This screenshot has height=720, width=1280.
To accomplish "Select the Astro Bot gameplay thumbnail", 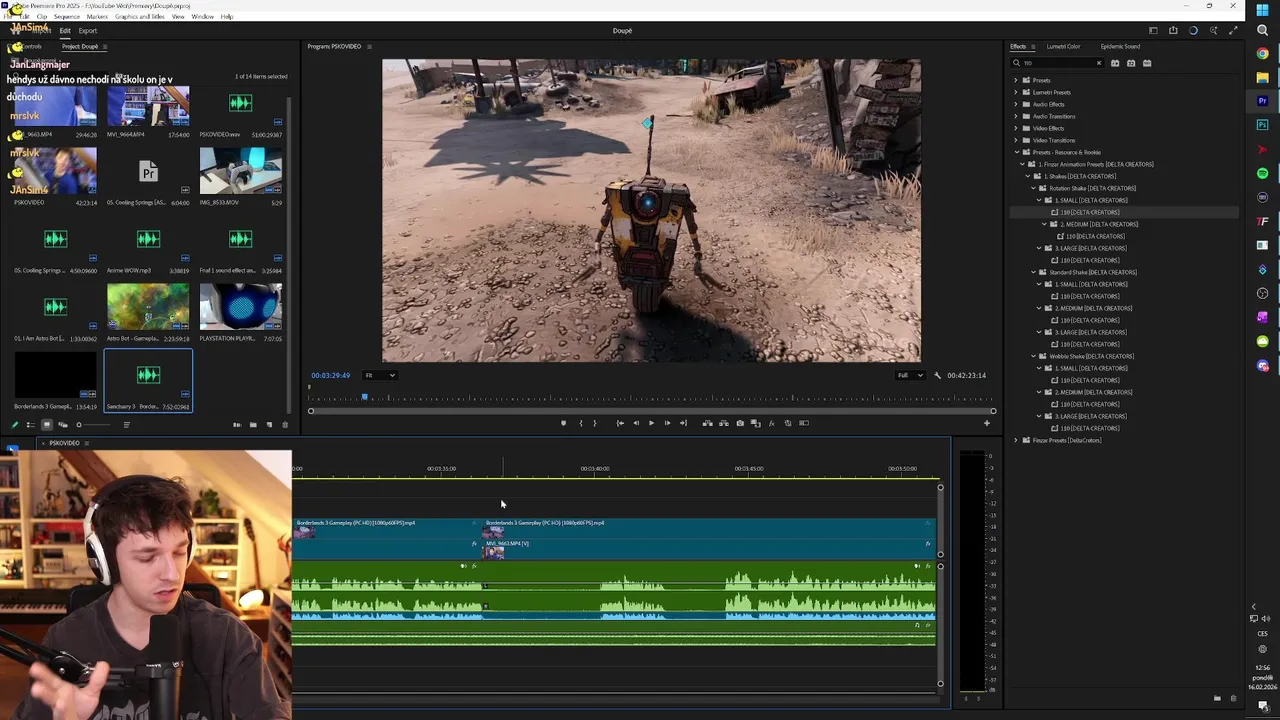I will (x=148, y=306).
